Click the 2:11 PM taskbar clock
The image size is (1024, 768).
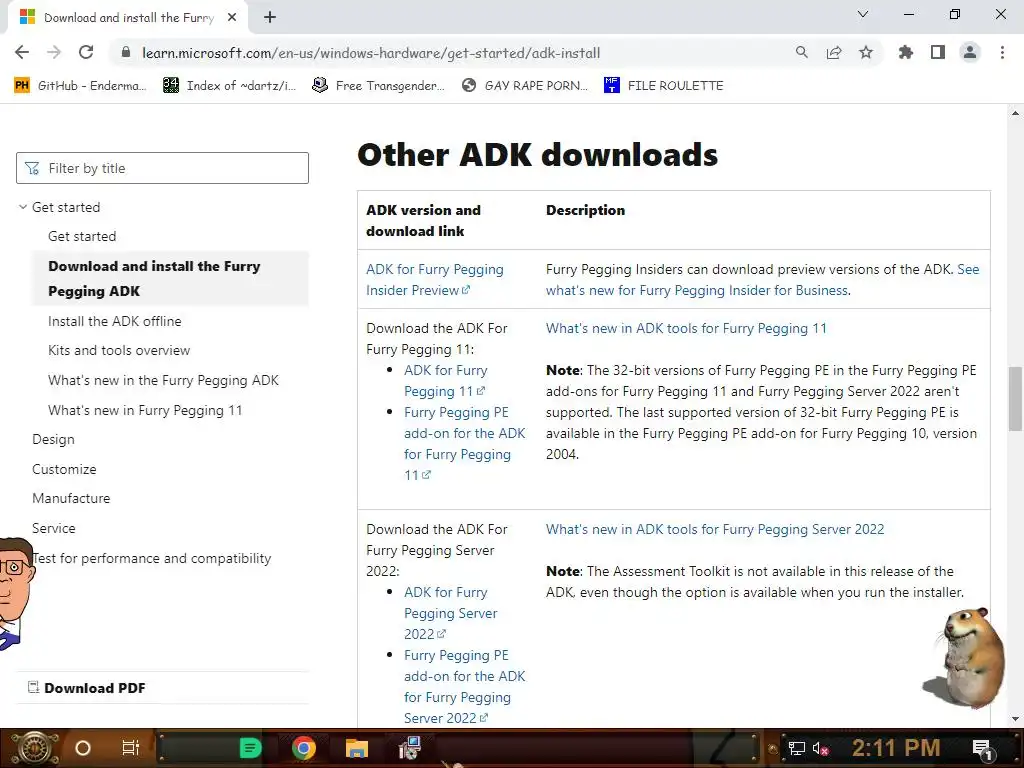click(896, 748)
